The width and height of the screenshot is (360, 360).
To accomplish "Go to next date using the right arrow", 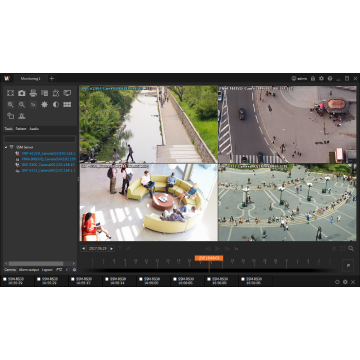I will (x=111, y=248).
